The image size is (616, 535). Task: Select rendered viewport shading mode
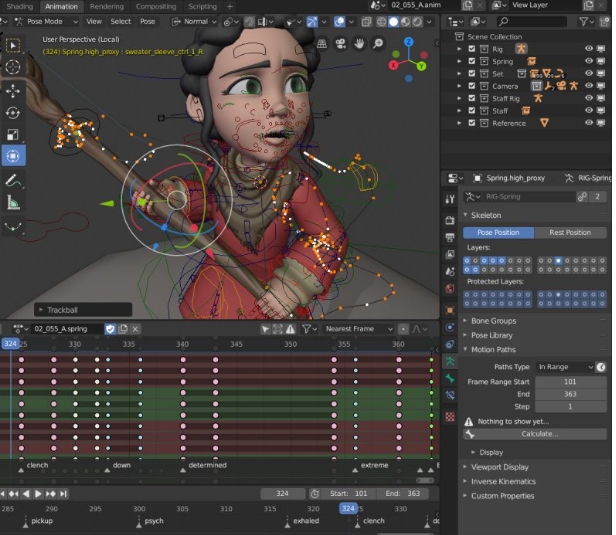[417, 22]
